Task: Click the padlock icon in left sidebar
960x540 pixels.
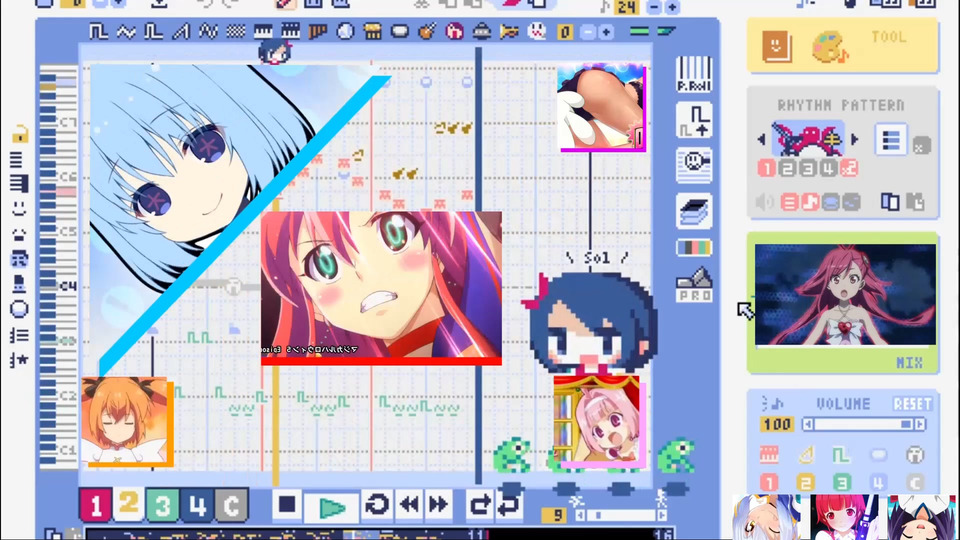Action: point(20,133)
